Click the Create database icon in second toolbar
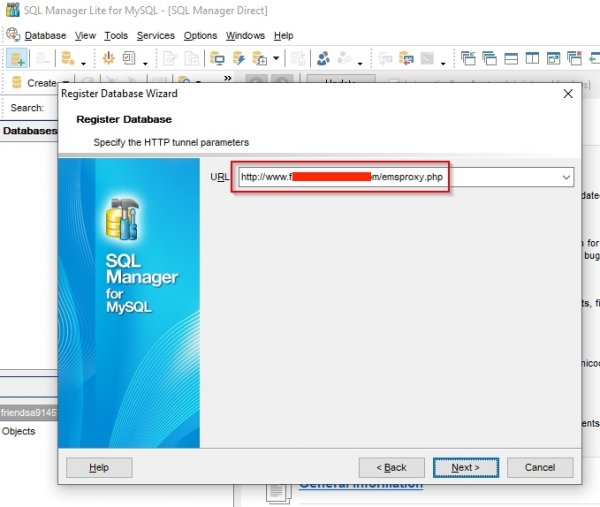The height and width of the screenshot is (507, 600). click(16, 83)
